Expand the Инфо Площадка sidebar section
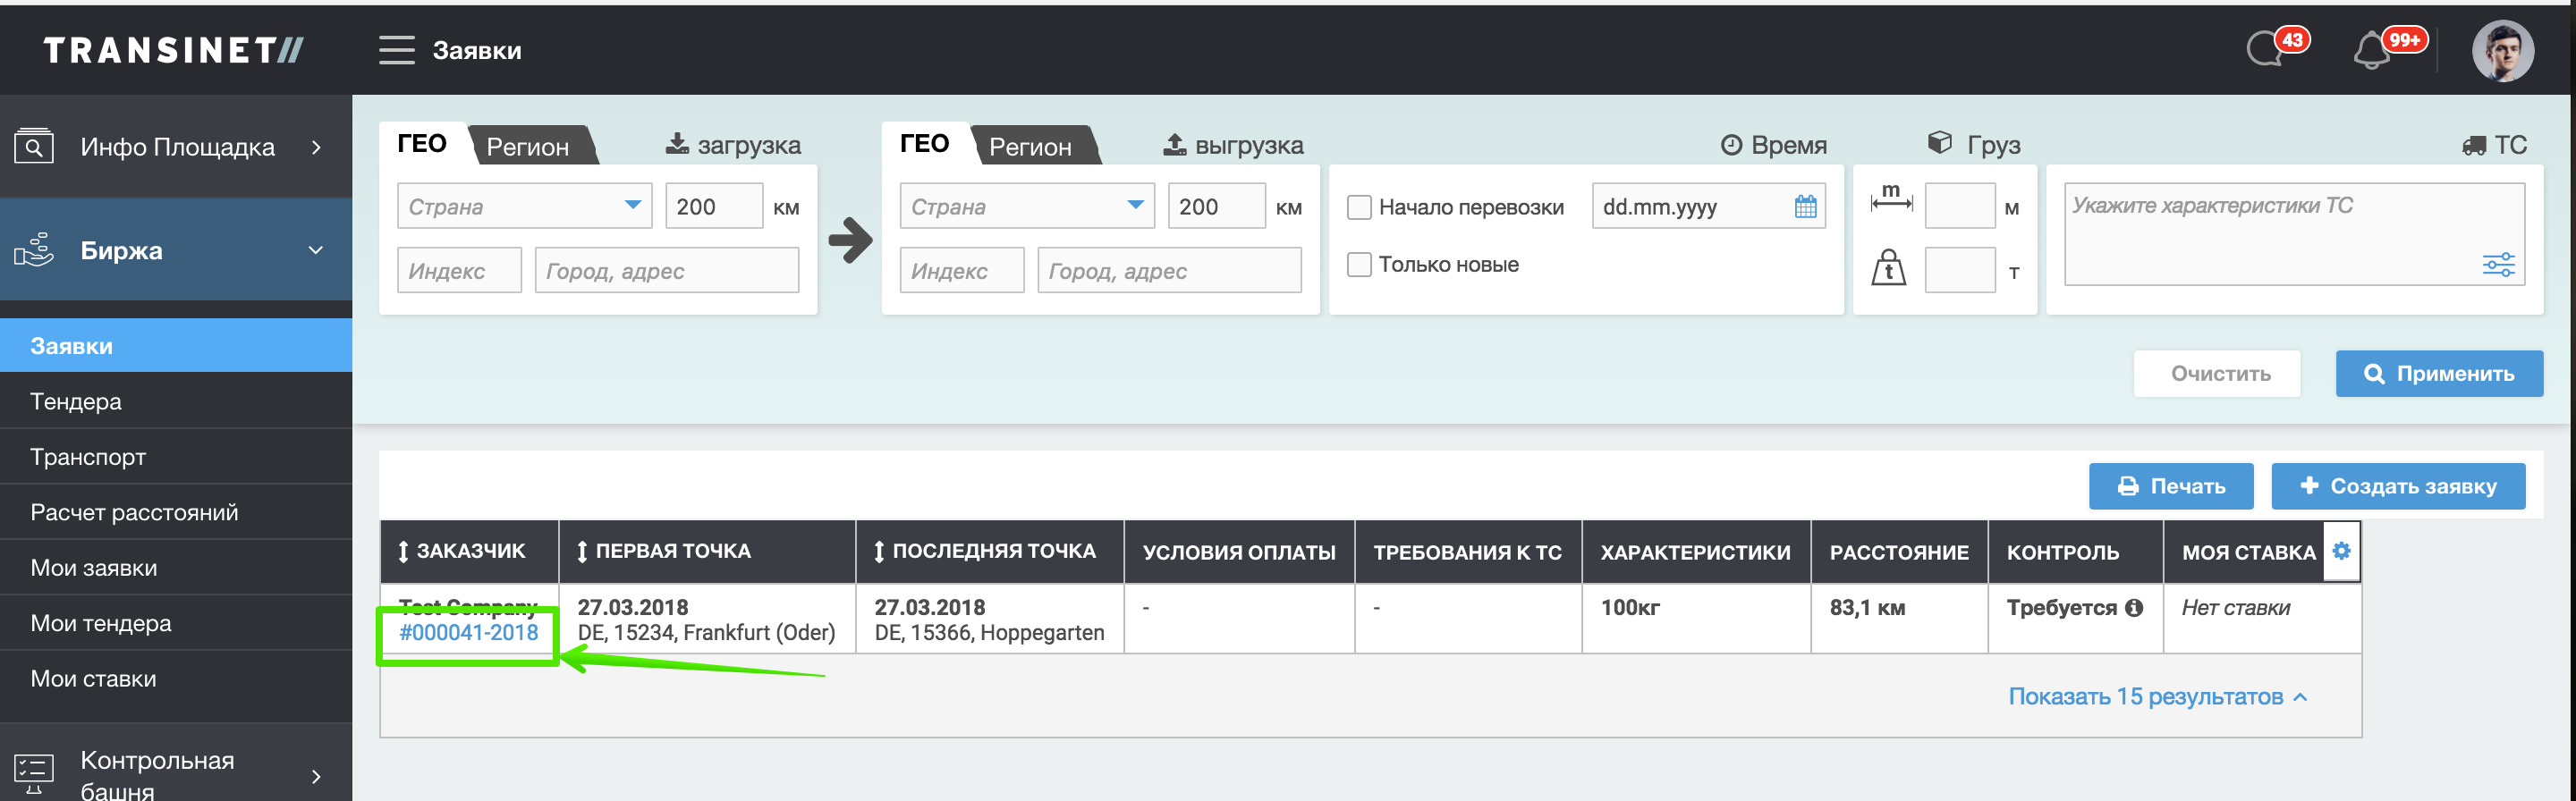The image size is (2576, 801). pos(176,147)
